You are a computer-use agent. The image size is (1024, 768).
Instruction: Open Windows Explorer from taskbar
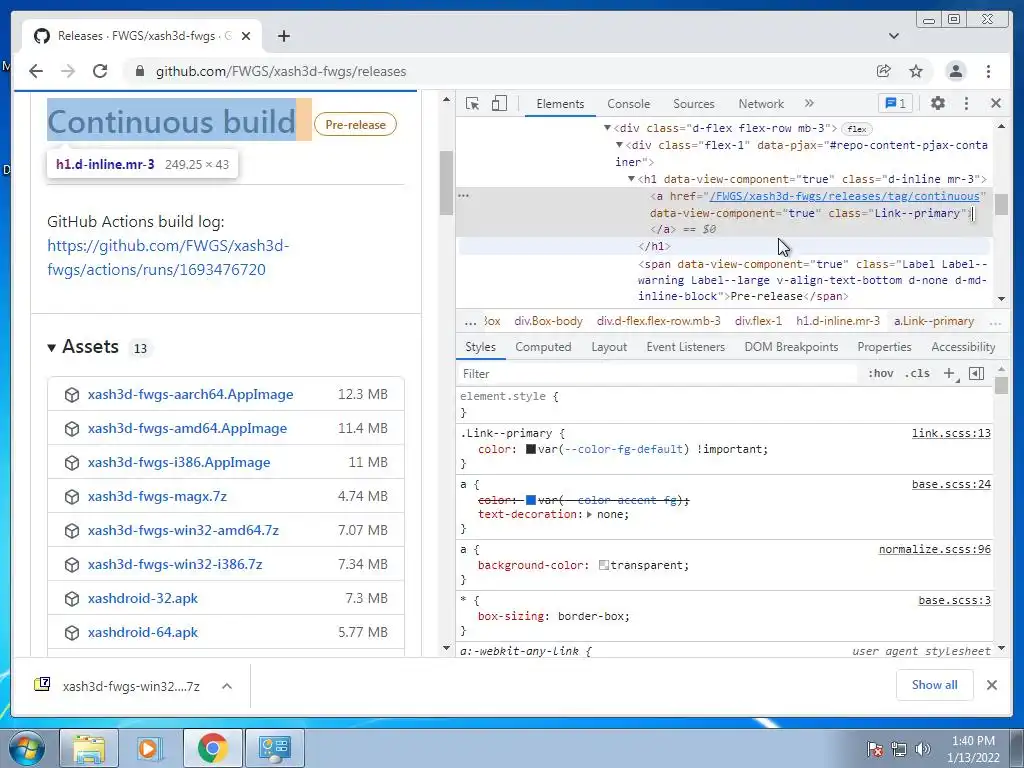click(88, 748)
